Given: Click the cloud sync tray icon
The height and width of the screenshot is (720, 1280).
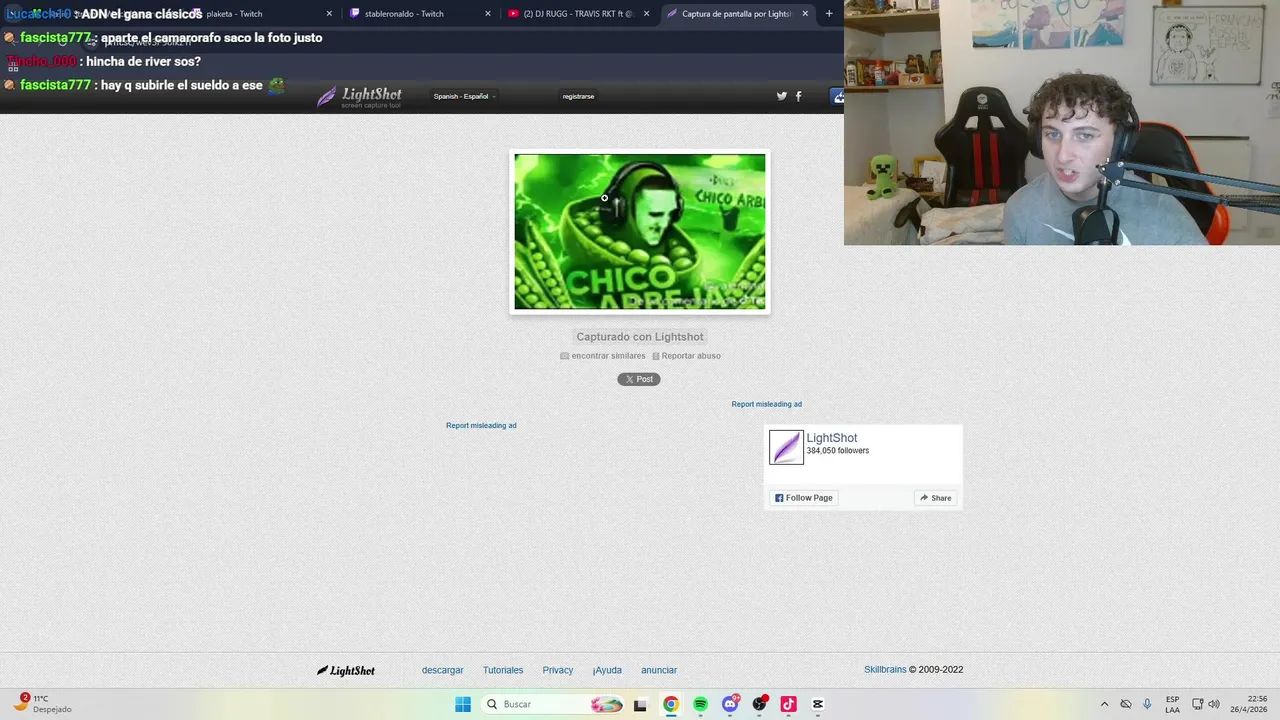Looking at the screenshot, I should [x=1126, y=704].
